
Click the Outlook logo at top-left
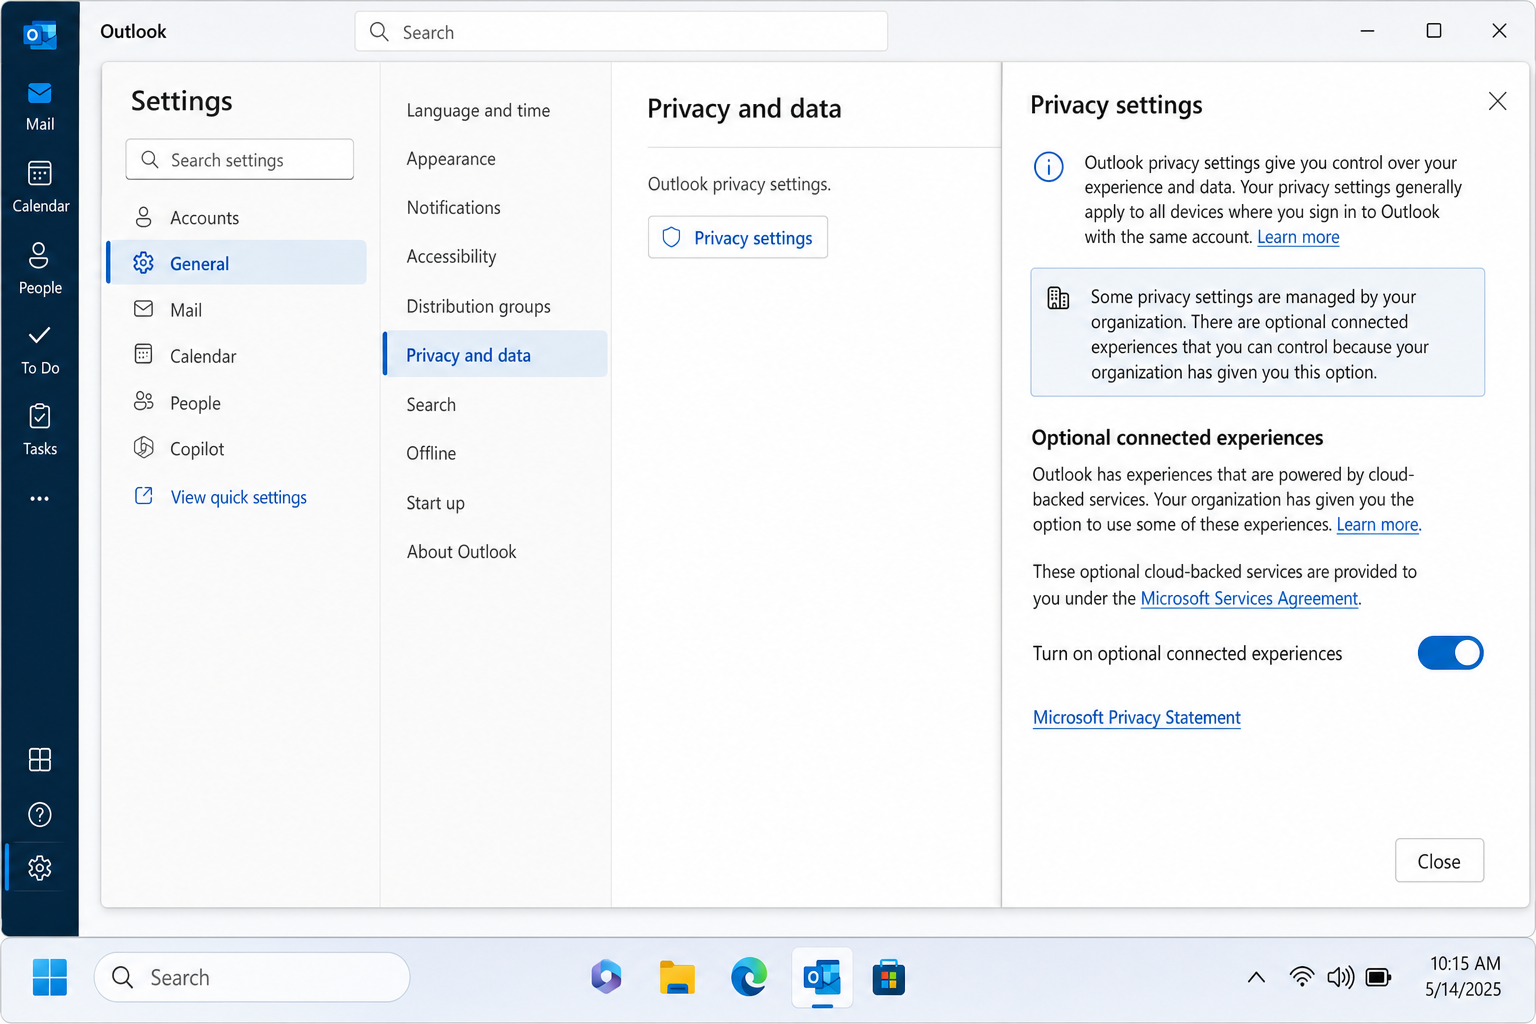click(x=40, y=35)
